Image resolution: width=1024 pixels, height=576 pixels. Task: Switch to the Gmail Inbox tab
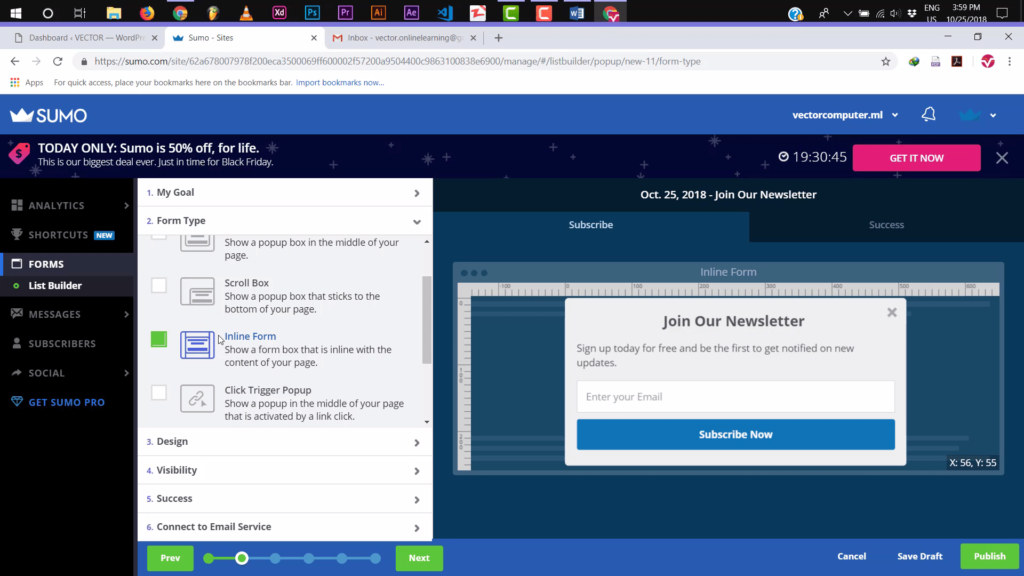[x=404, y=38]
